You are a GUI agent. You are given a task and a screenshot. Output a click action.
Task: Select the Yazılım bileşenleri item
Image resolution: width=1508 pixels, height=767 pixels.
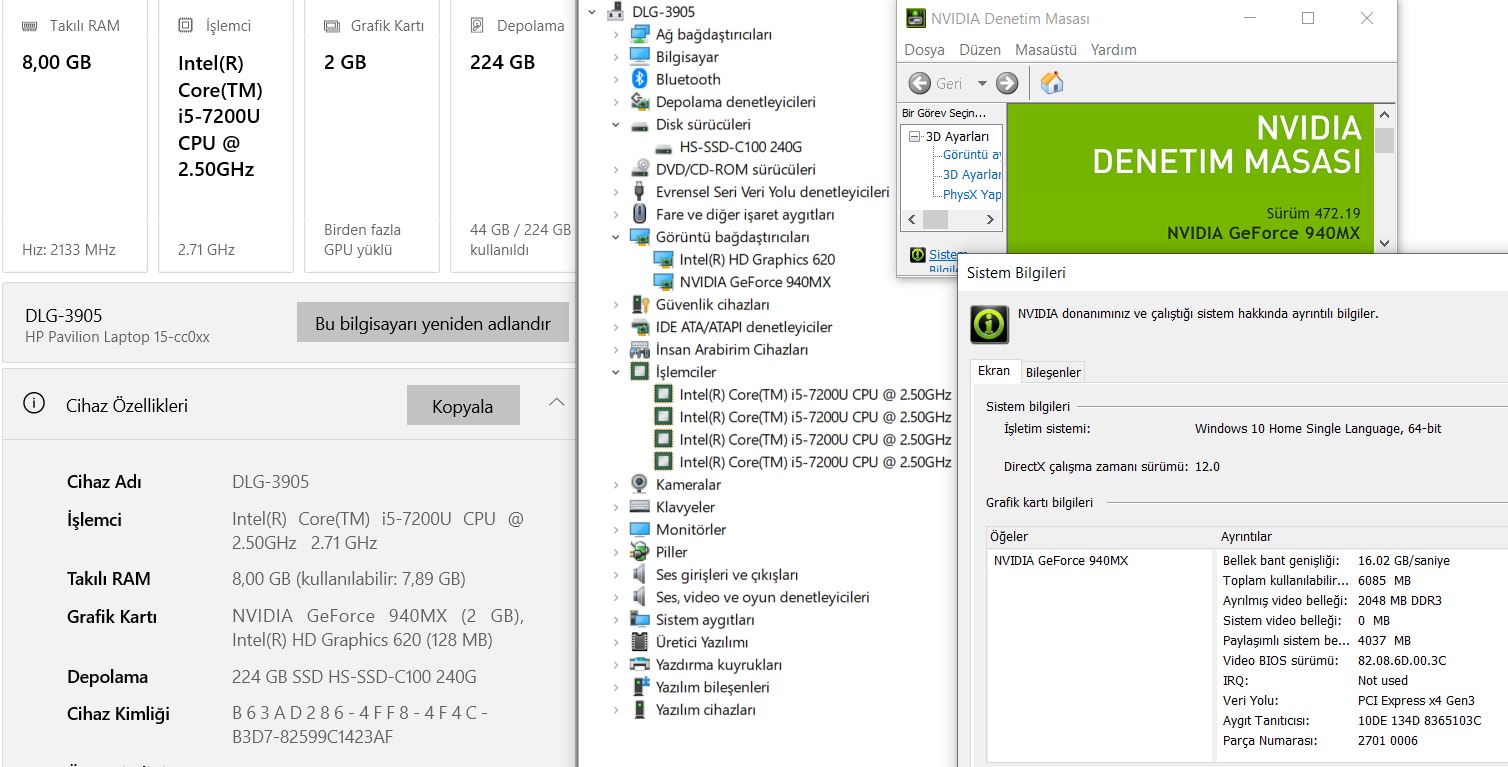712,687
